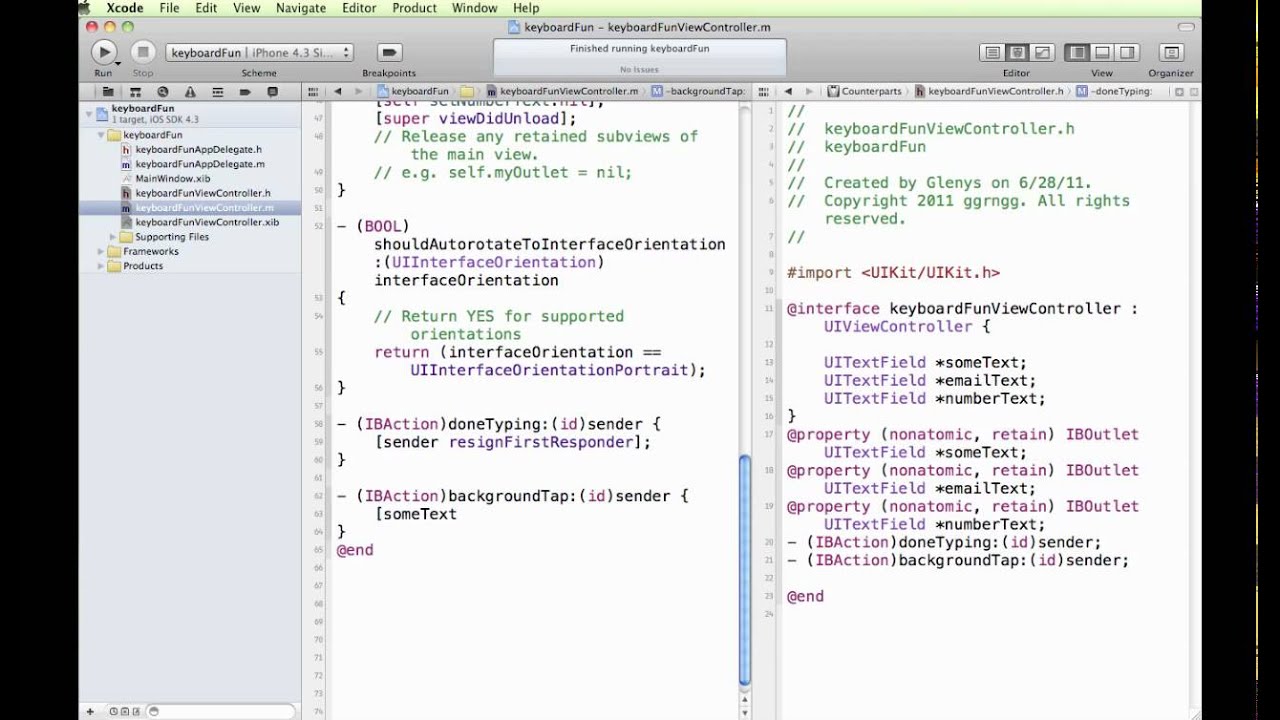
Task: Show the Search navigator
Action: 162,92
